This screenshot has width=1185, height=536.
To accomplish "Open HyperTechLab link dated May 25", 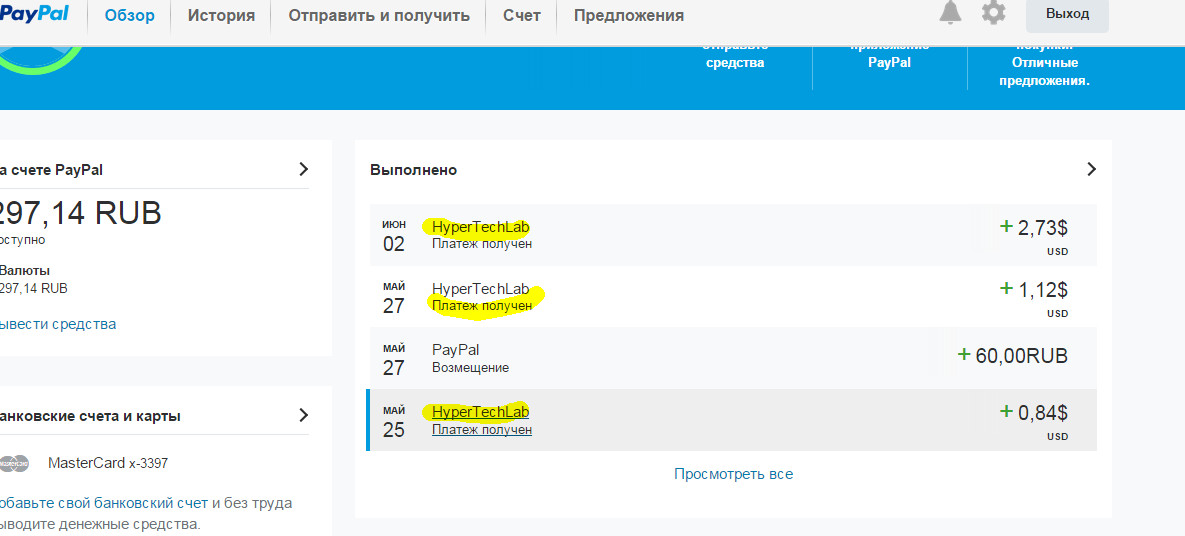I will (x=481, y=412).
